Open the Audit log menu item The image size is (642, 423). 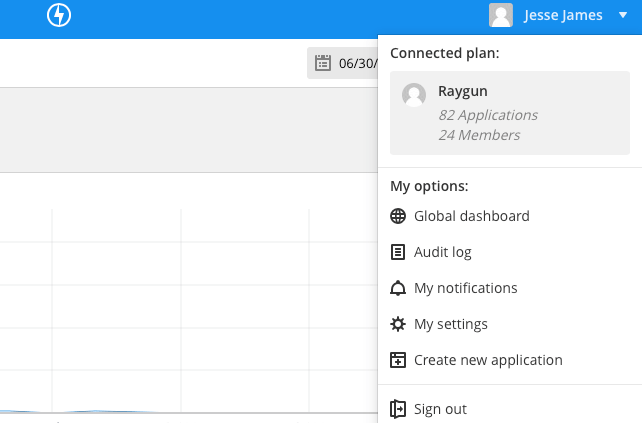[510, 252]
